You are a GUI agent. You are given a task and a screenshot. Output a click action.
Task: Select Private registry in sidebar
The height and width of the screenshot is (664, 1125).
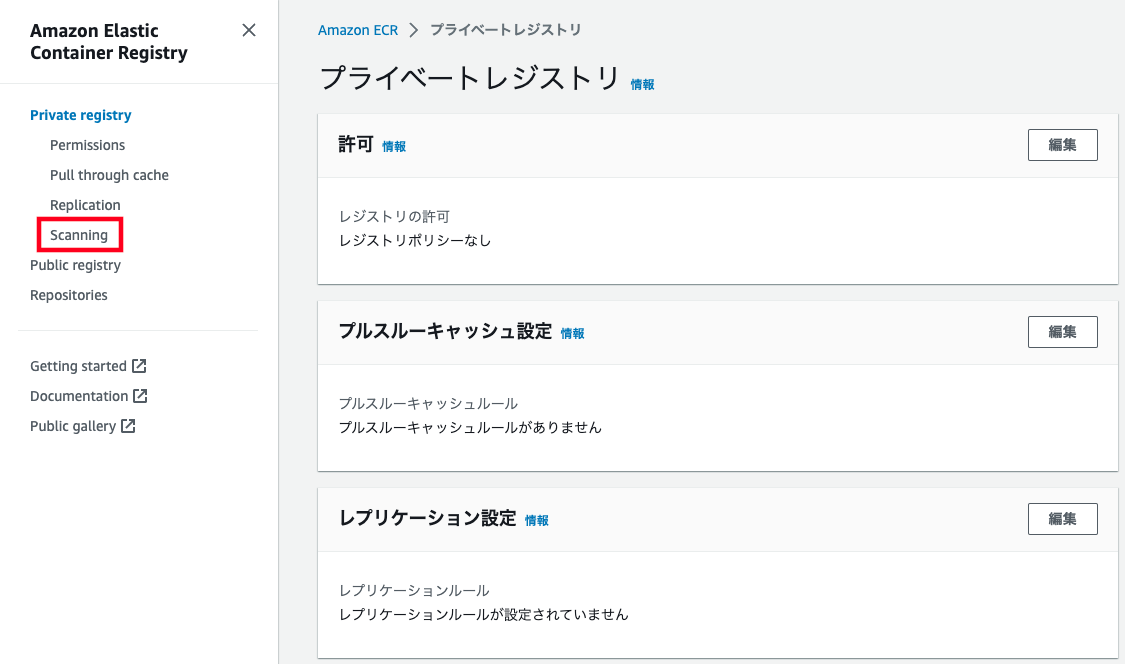[80, 115]
